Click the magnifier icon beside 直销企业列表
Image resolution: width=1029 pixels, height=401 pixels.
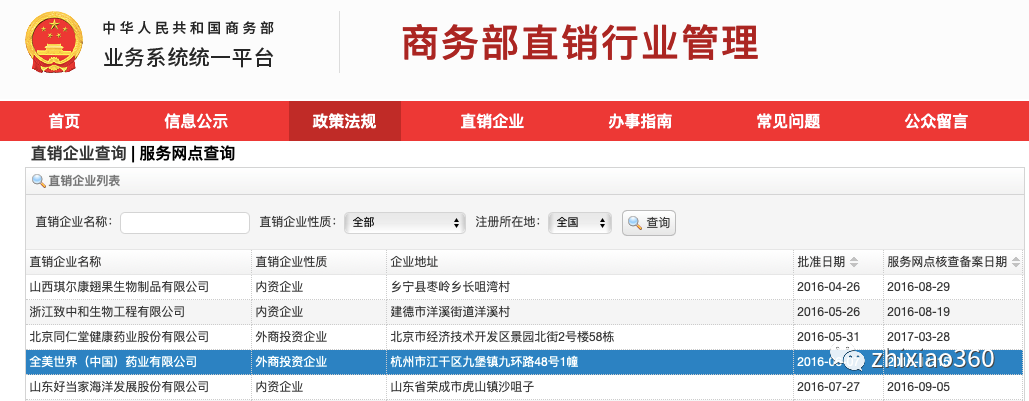39,181
